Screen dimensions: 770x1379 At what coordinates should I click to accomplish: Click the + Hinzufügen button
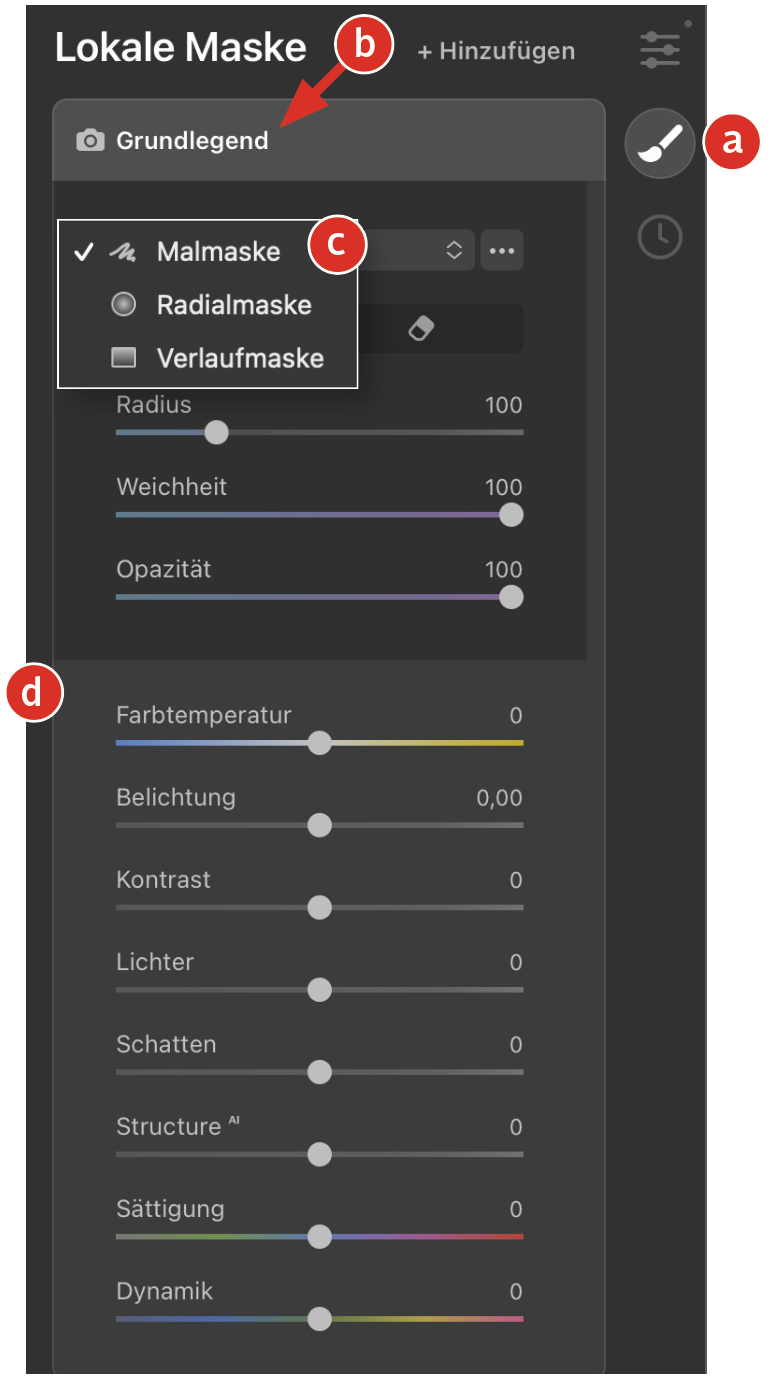pos(496,50)
